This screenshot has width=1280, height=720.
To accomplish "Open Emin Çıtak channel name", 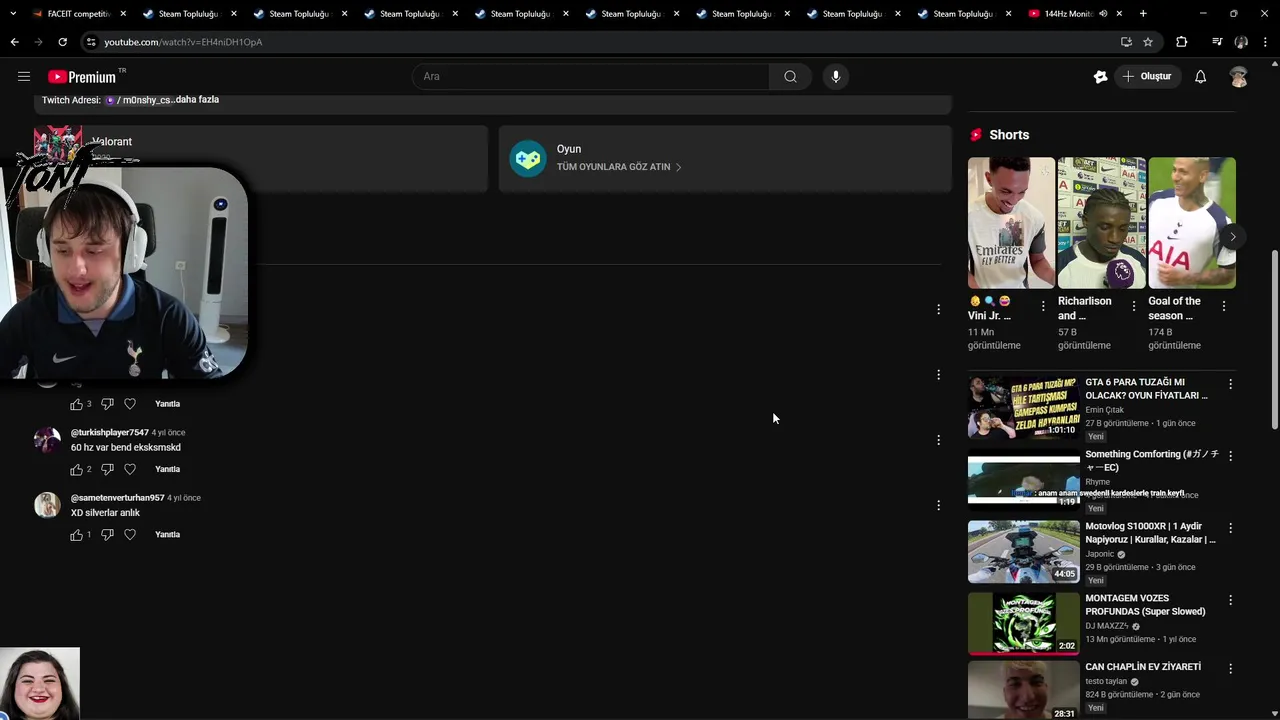I will click(1105, 410).
